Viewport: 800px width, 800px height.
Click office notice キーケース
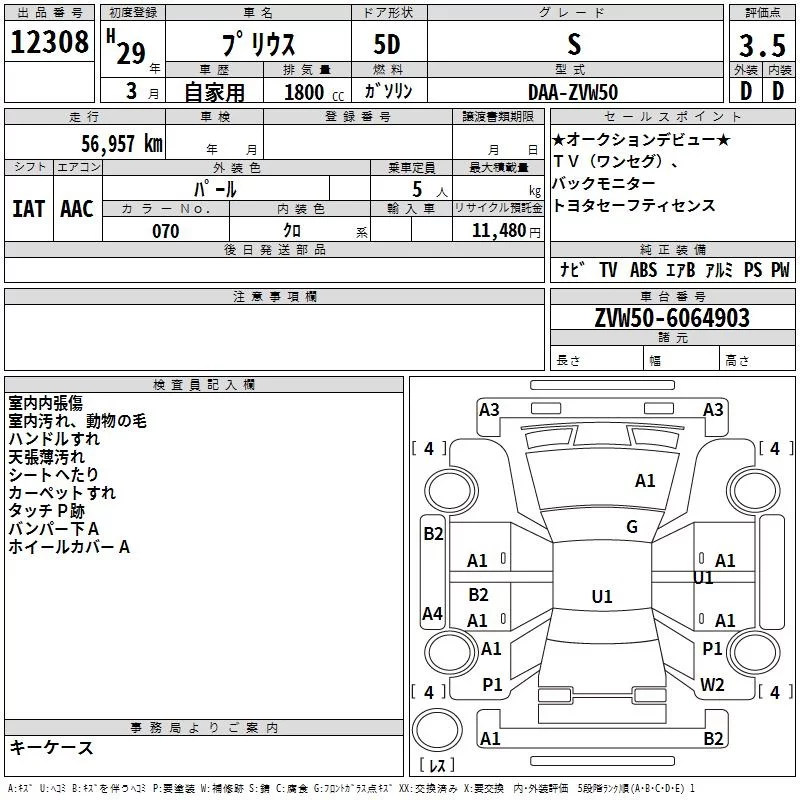(51, 747)
